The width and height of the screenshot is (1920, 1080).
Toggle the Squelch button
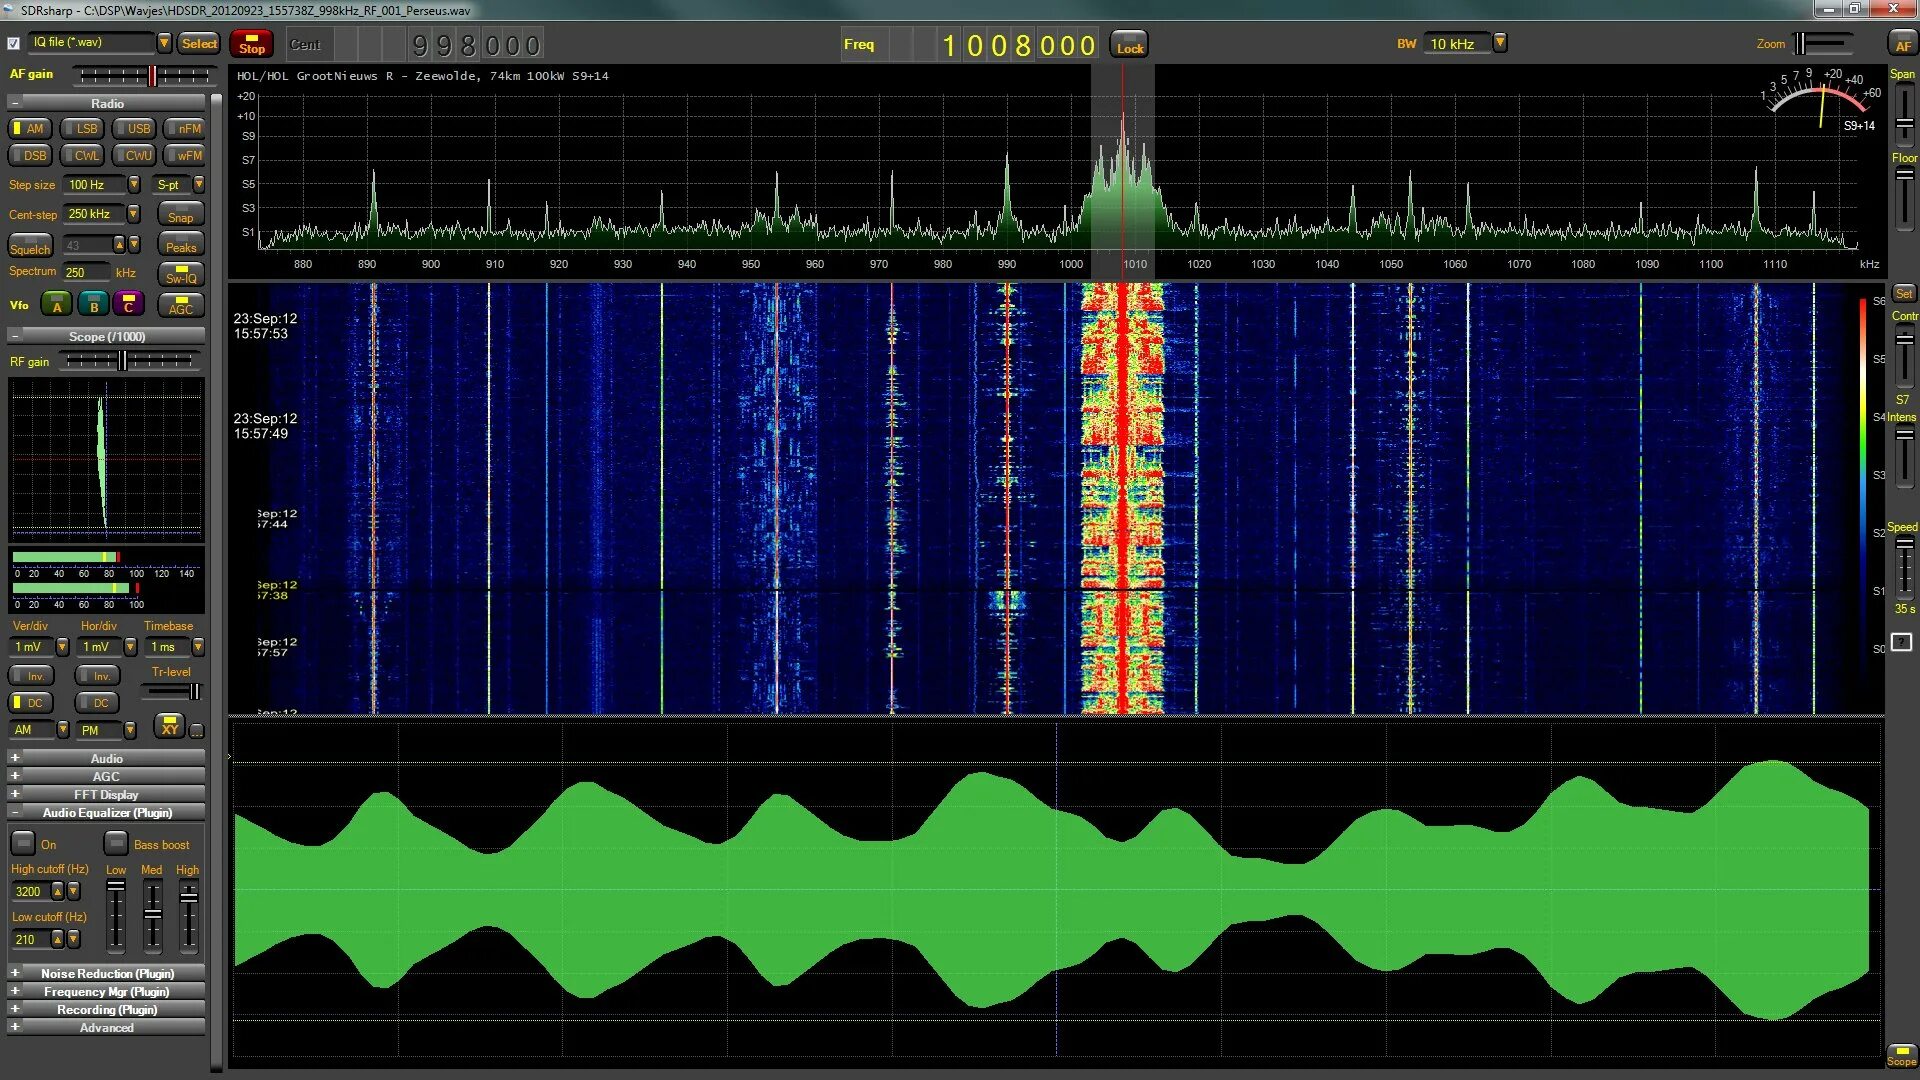tap(30, 247)
